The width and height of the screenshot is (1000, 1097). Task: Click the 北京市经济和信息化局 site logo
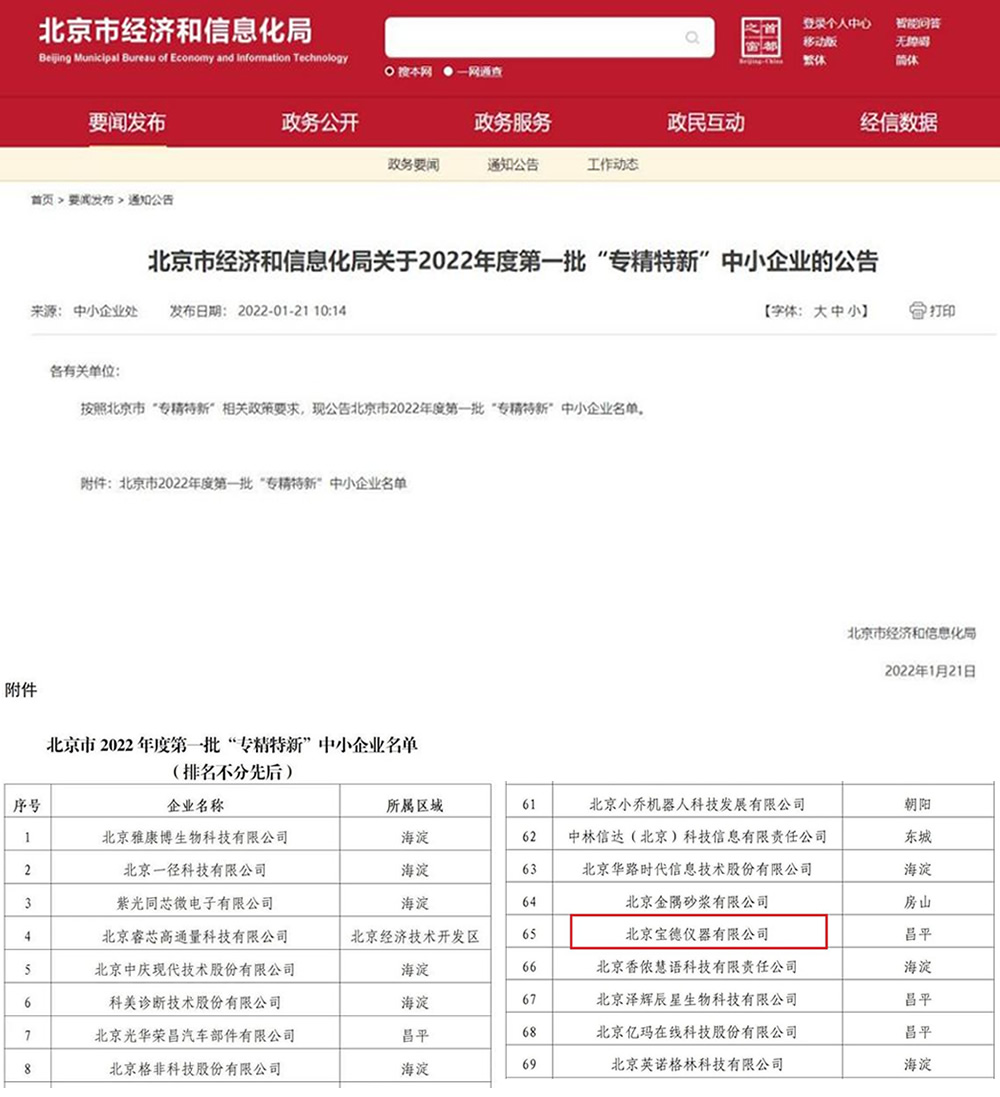coord(193,40)
